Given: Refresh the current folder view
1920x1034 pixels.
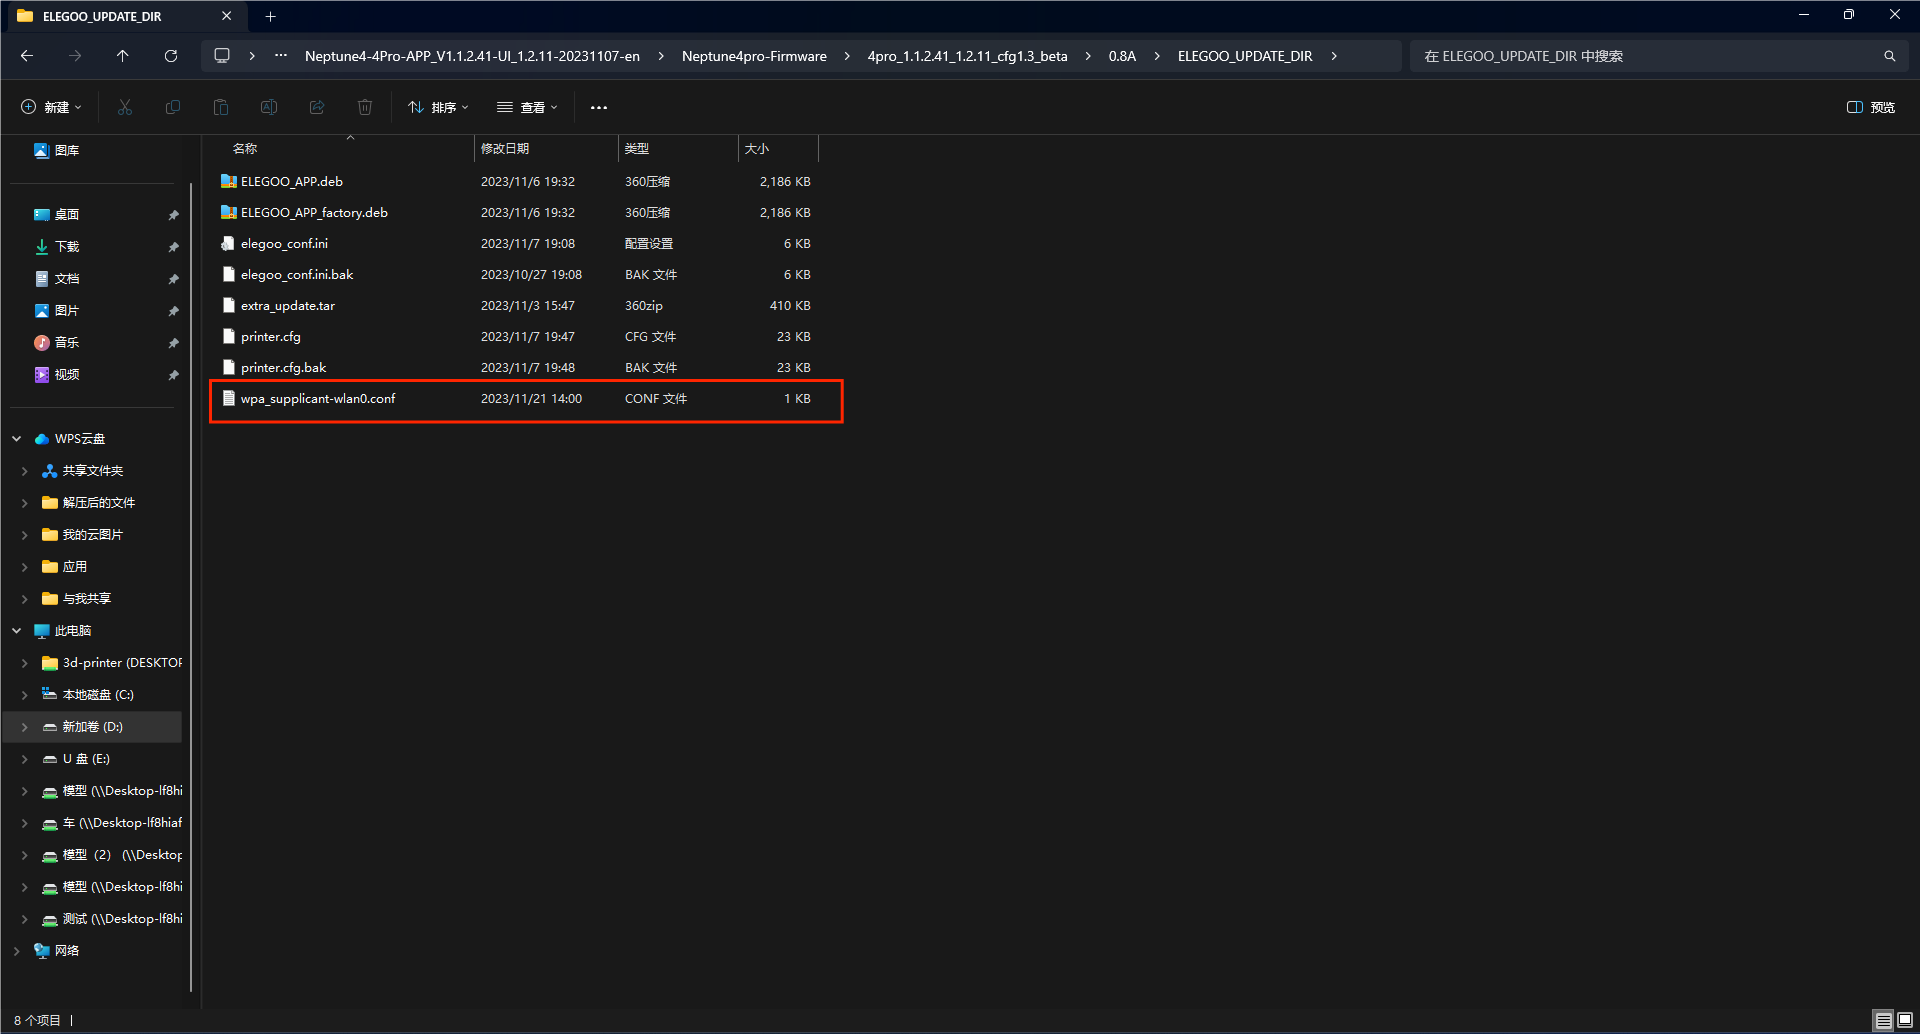Looking at the screenshot, I should (171, 56).
